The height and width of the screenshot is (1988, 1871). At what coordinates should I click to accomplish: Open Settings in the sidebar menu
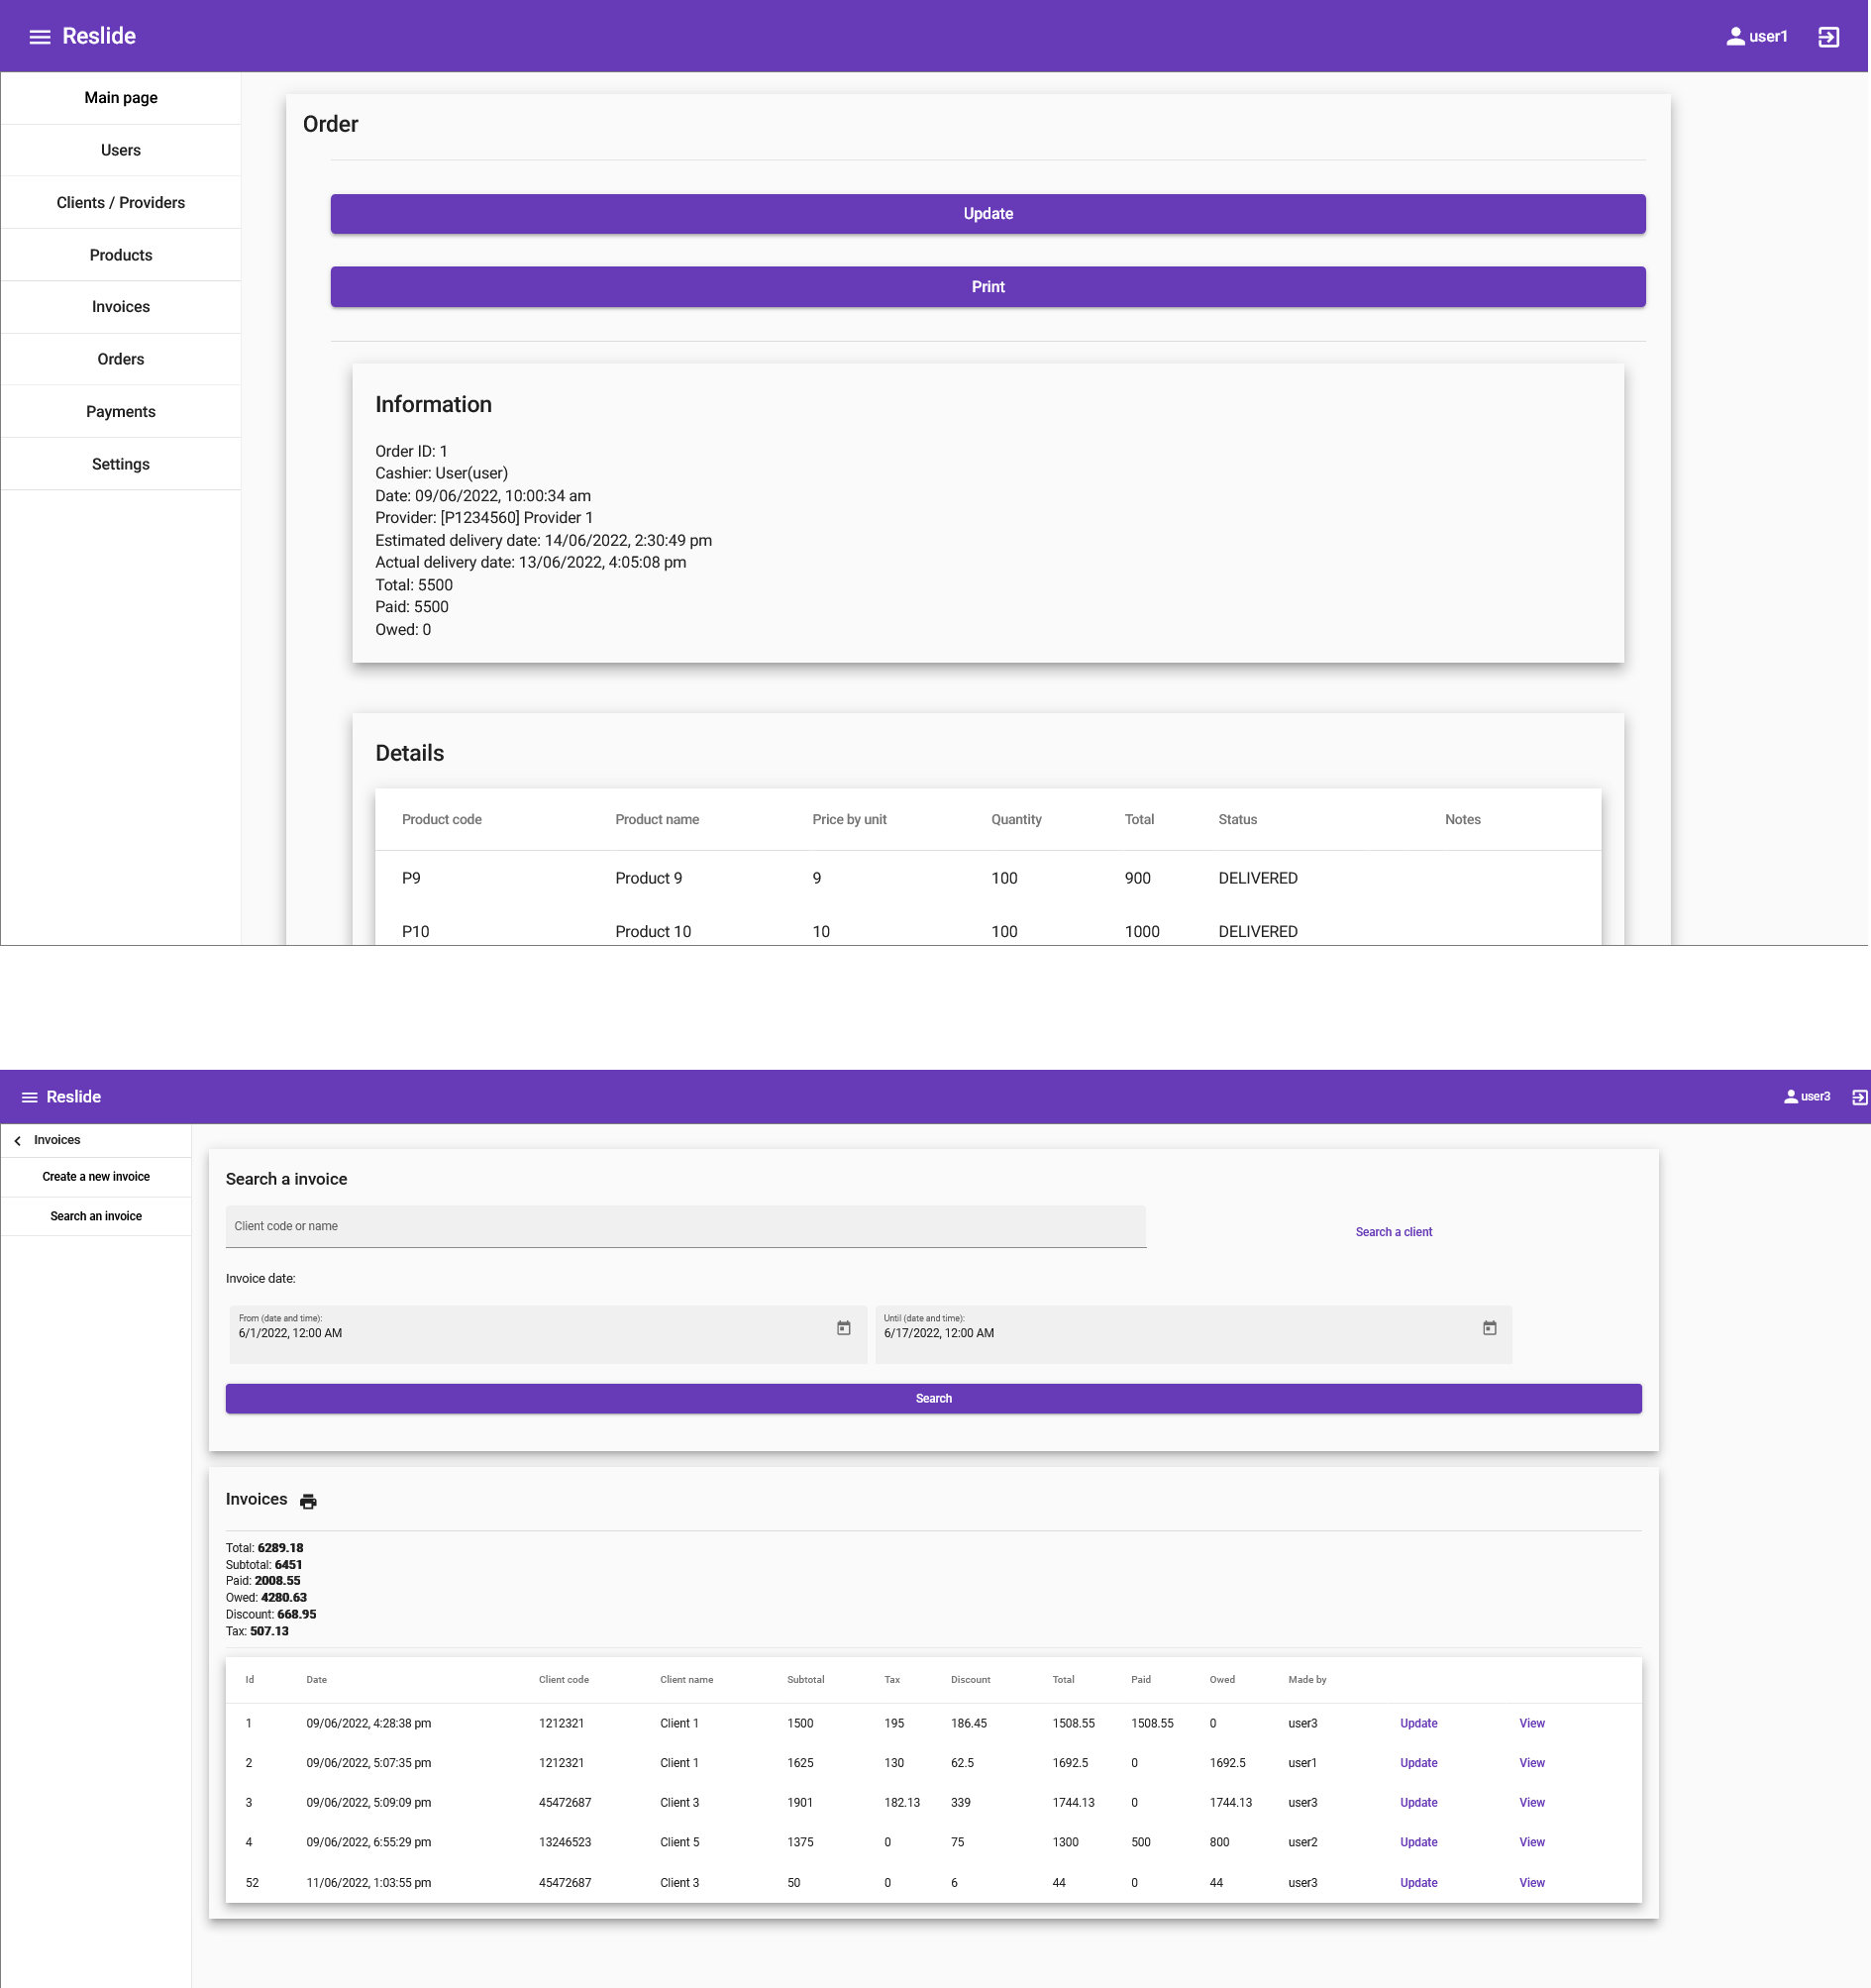click(x=121, y=464)
